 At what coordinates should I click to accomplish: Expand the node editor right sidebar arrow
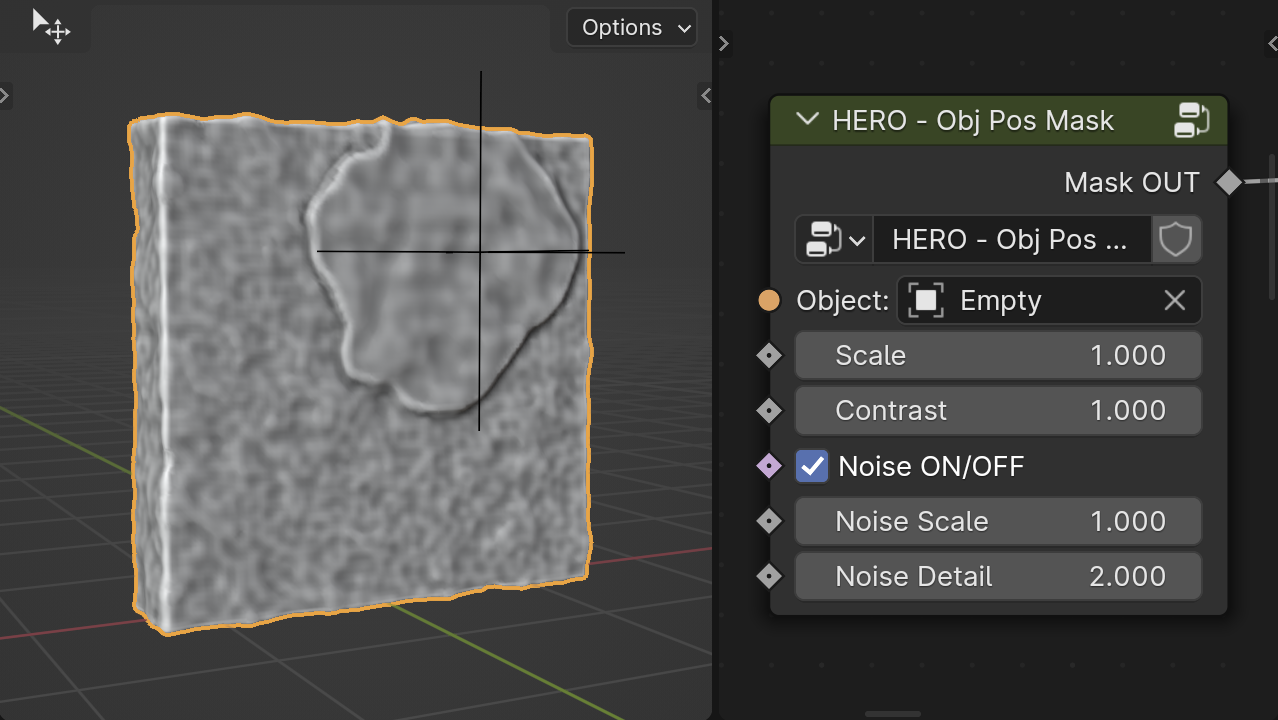(x=1272, y=44)
